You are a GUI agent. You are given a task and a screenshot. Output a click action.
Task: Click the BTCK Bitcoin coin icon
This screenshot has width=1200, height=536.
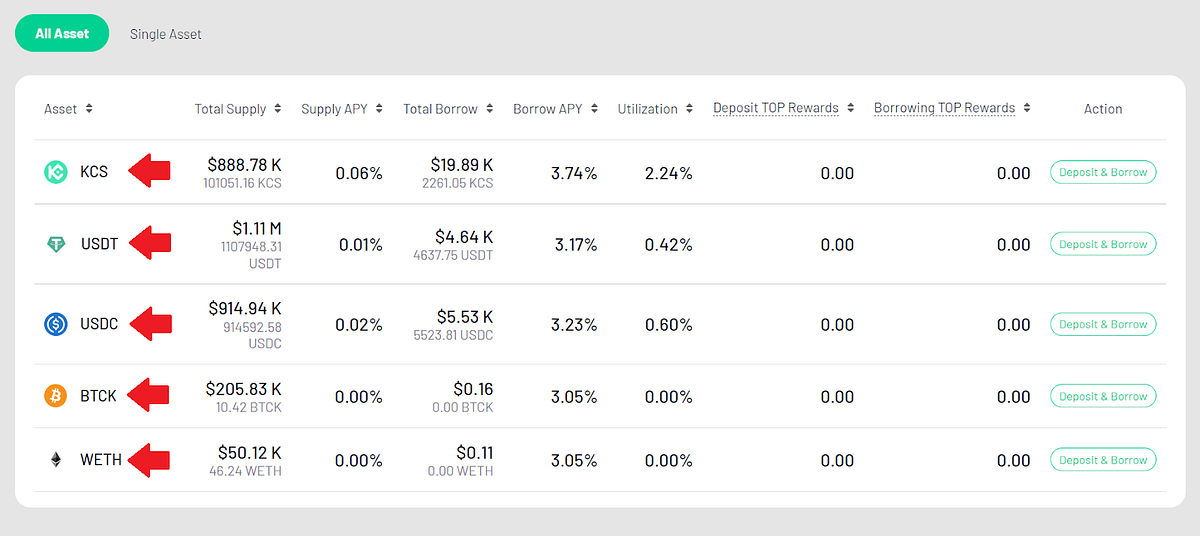tap(56, 396)
